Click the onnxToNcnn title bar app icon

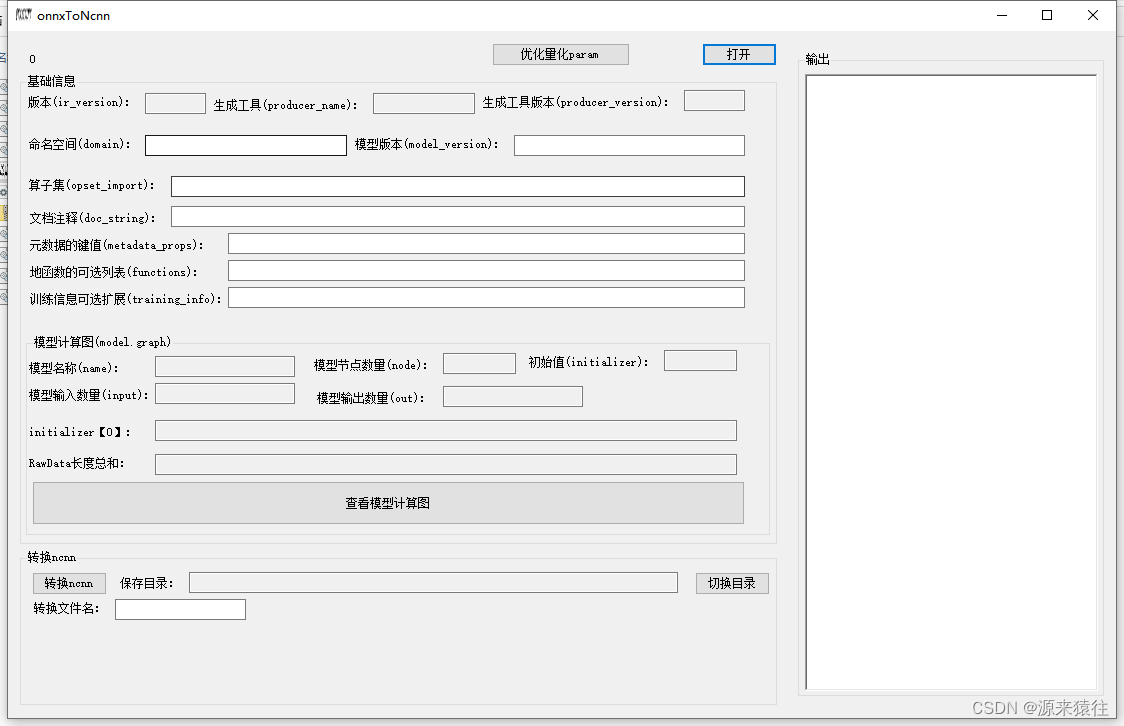(x=24, y=14)
